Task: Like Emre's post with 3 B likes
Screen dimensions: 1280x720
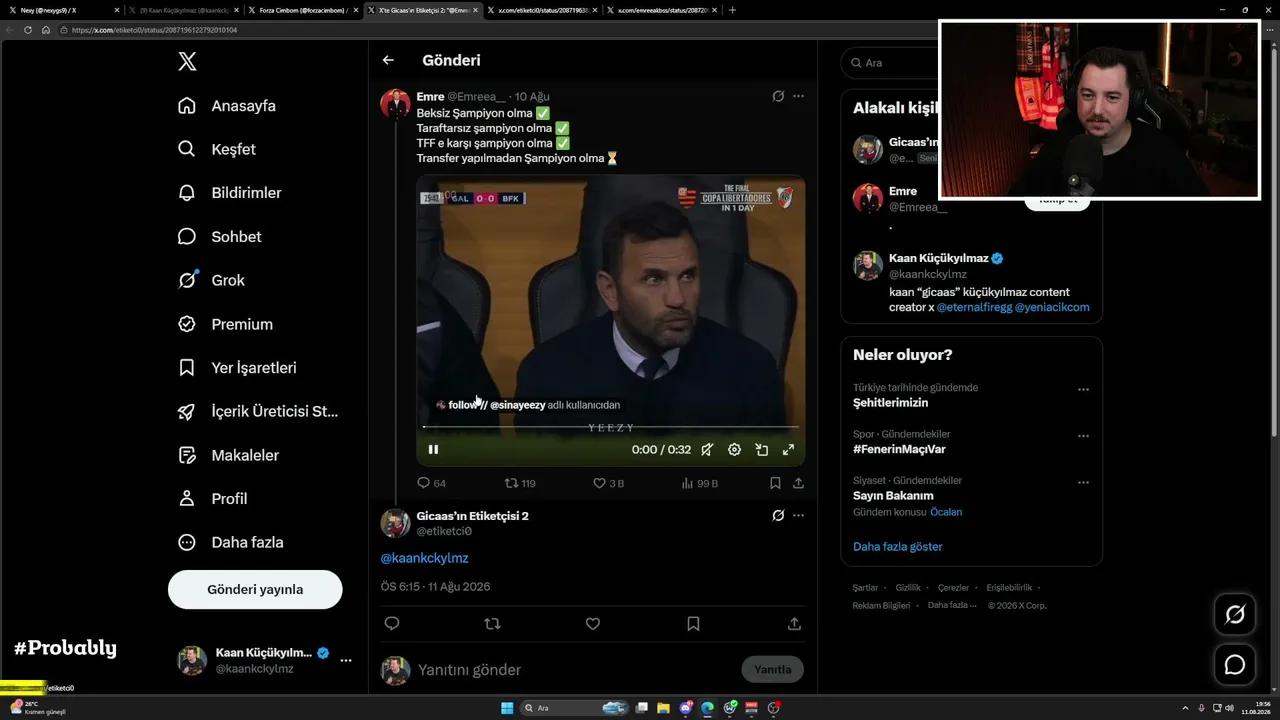Action: tap(608, 483)
